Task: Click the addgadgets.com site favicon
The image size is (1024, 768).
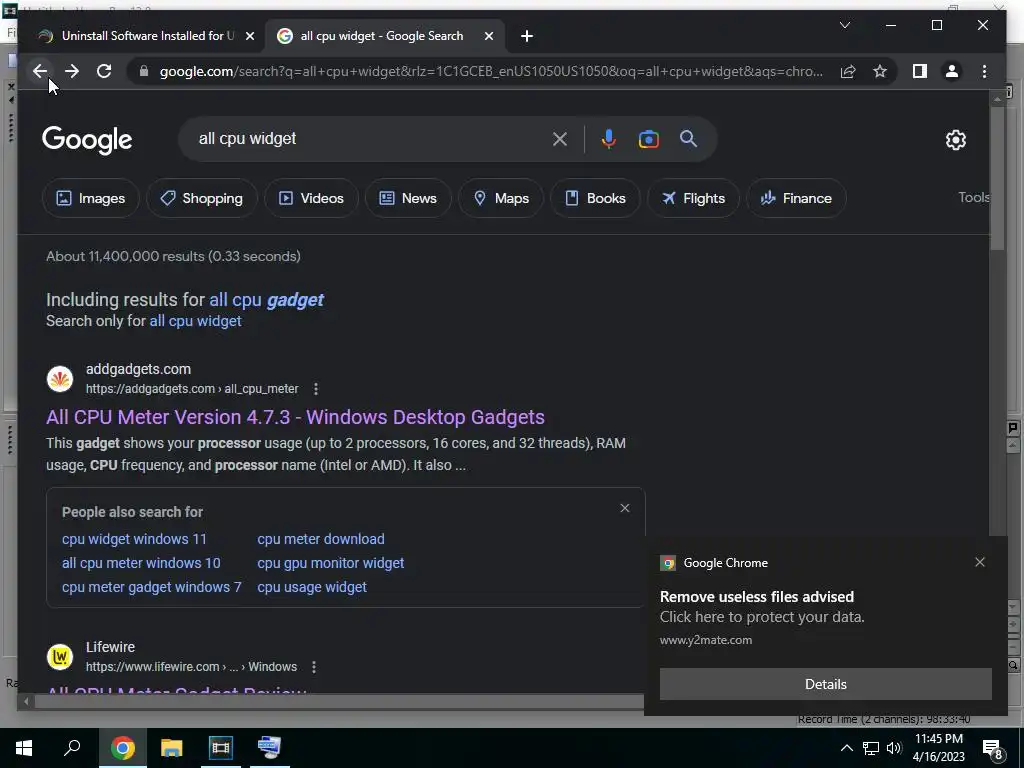Action: tap(60, 379)
